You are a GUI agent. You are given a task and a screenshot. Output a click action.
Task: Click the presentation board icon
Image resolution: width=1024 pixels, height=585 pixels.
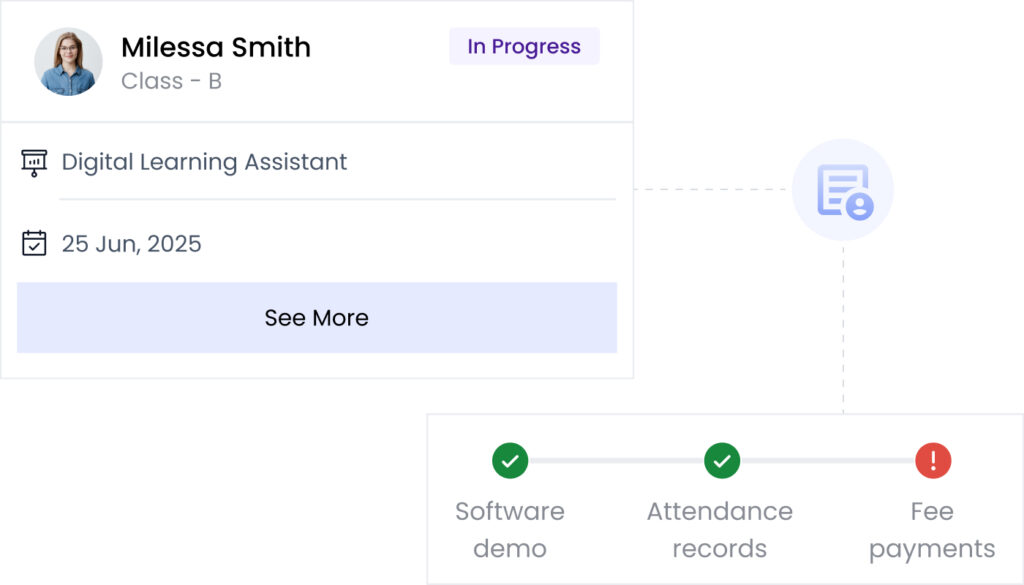(34, 162)
